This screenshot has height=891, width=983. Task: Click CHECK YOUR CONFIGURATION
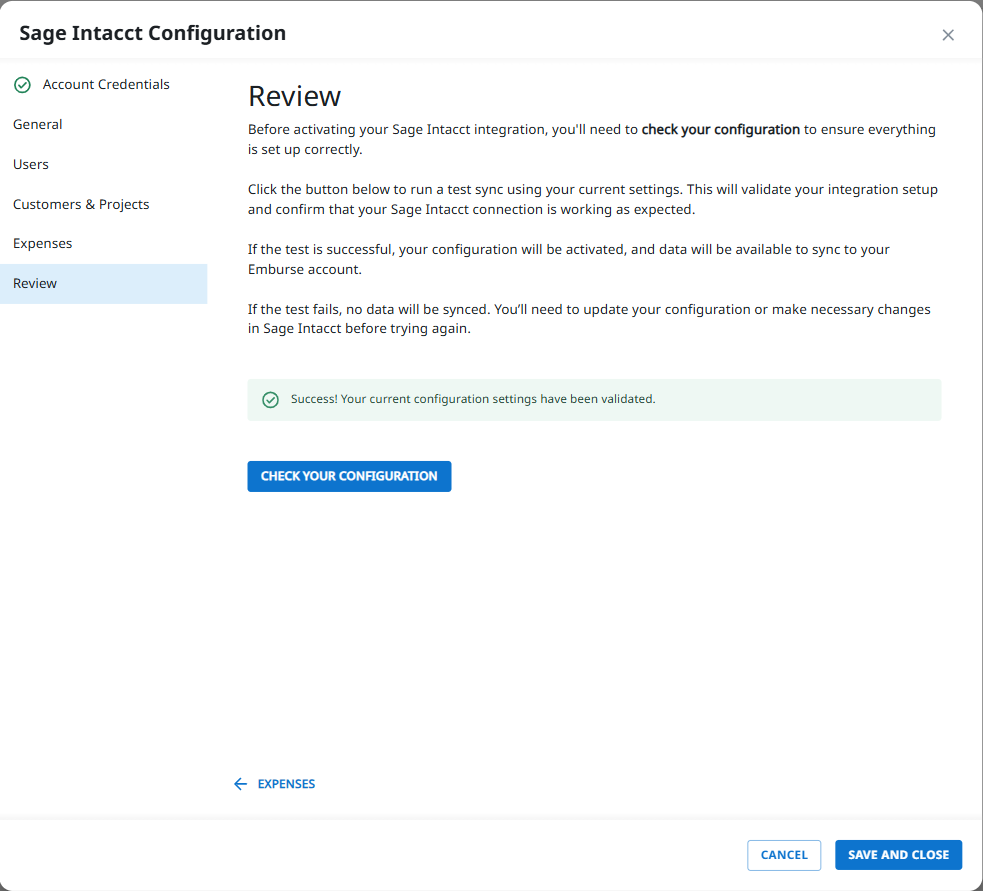tap(349, 476)
